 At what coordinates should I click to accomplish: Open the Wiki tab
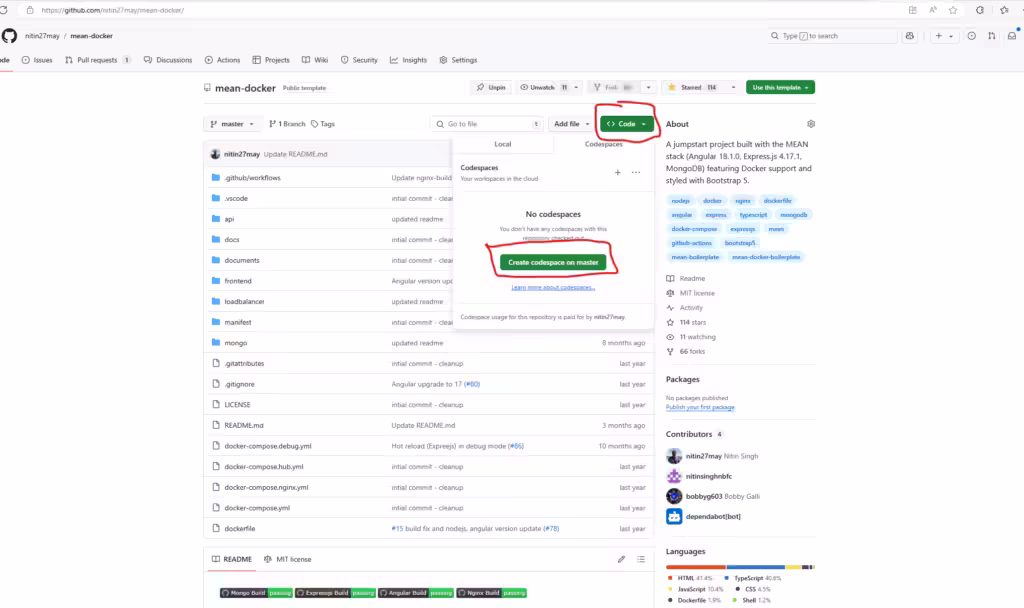315,60
